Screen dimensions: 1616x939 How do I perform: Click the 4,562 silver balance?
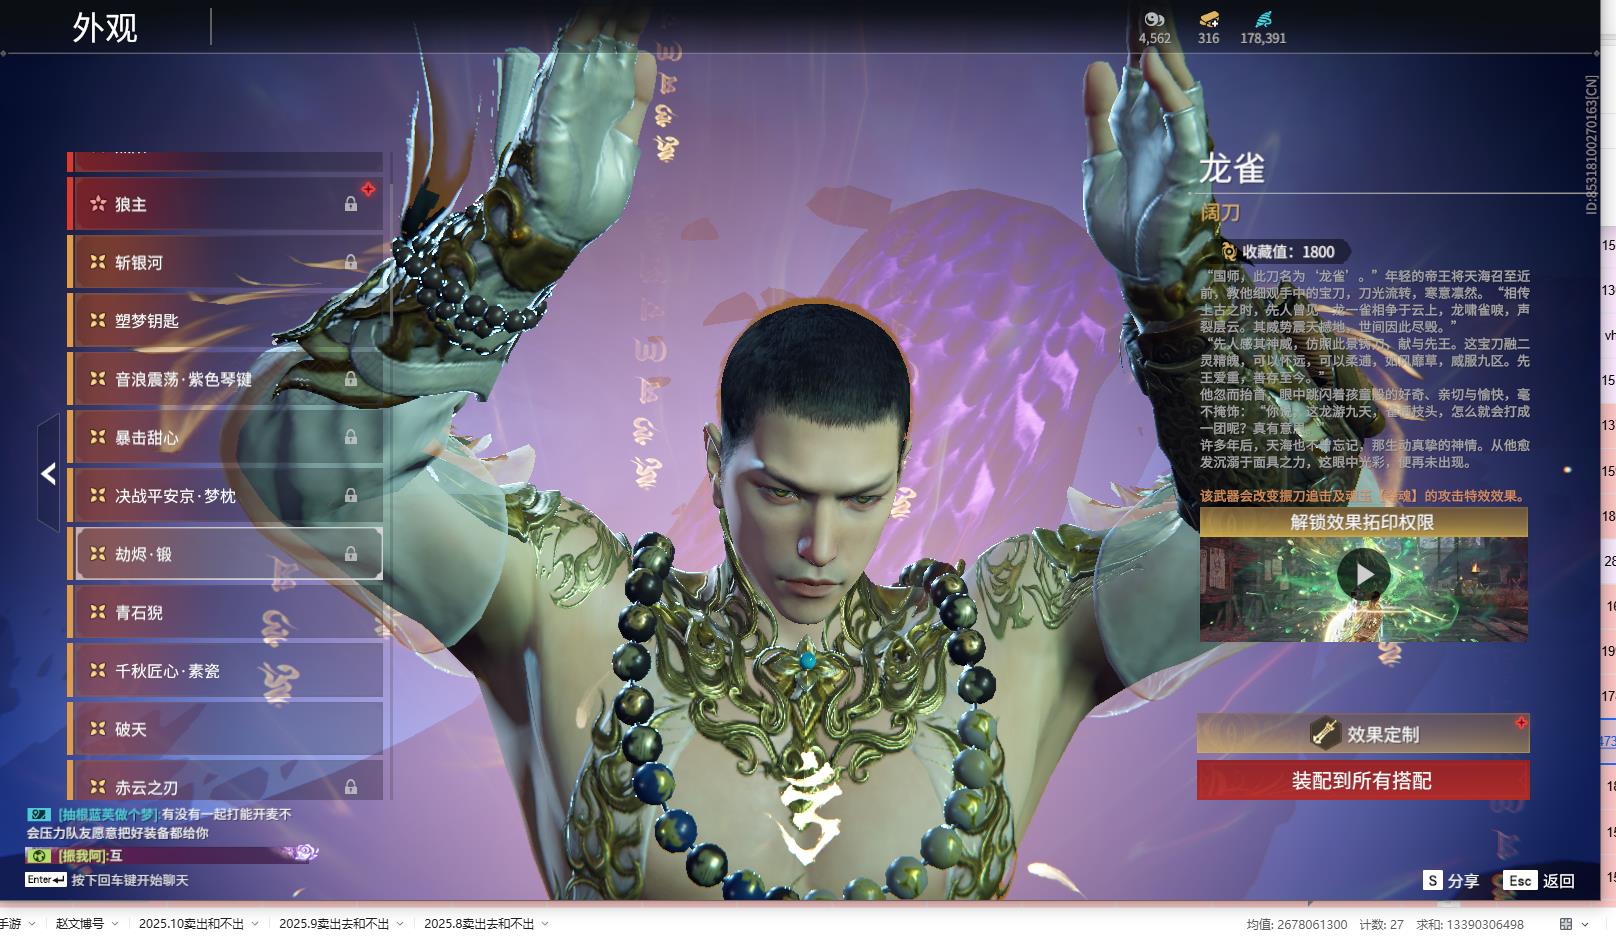coord(1154,38)
